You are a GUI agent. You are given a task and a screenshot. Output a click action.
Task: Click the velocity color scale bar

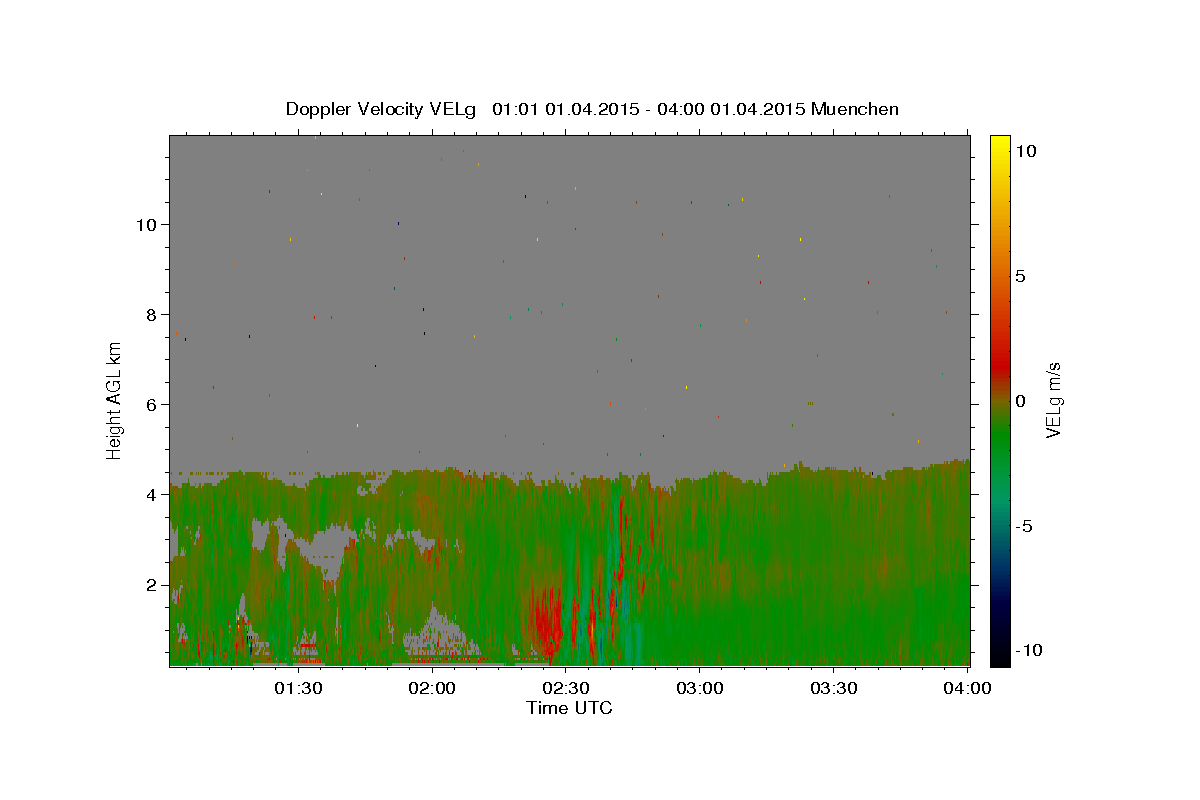[1000, 400]
